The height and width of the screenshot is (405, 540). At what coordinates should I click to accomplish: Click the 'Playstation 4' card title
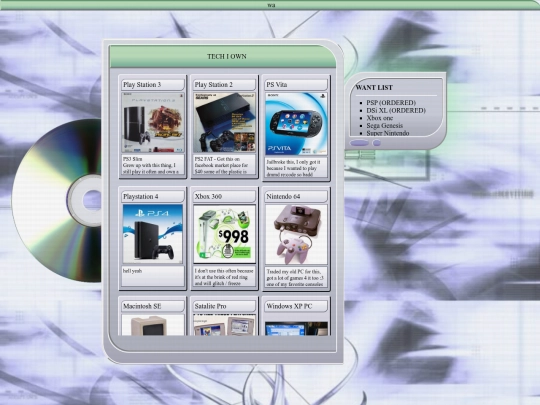[x=141, y=196]
